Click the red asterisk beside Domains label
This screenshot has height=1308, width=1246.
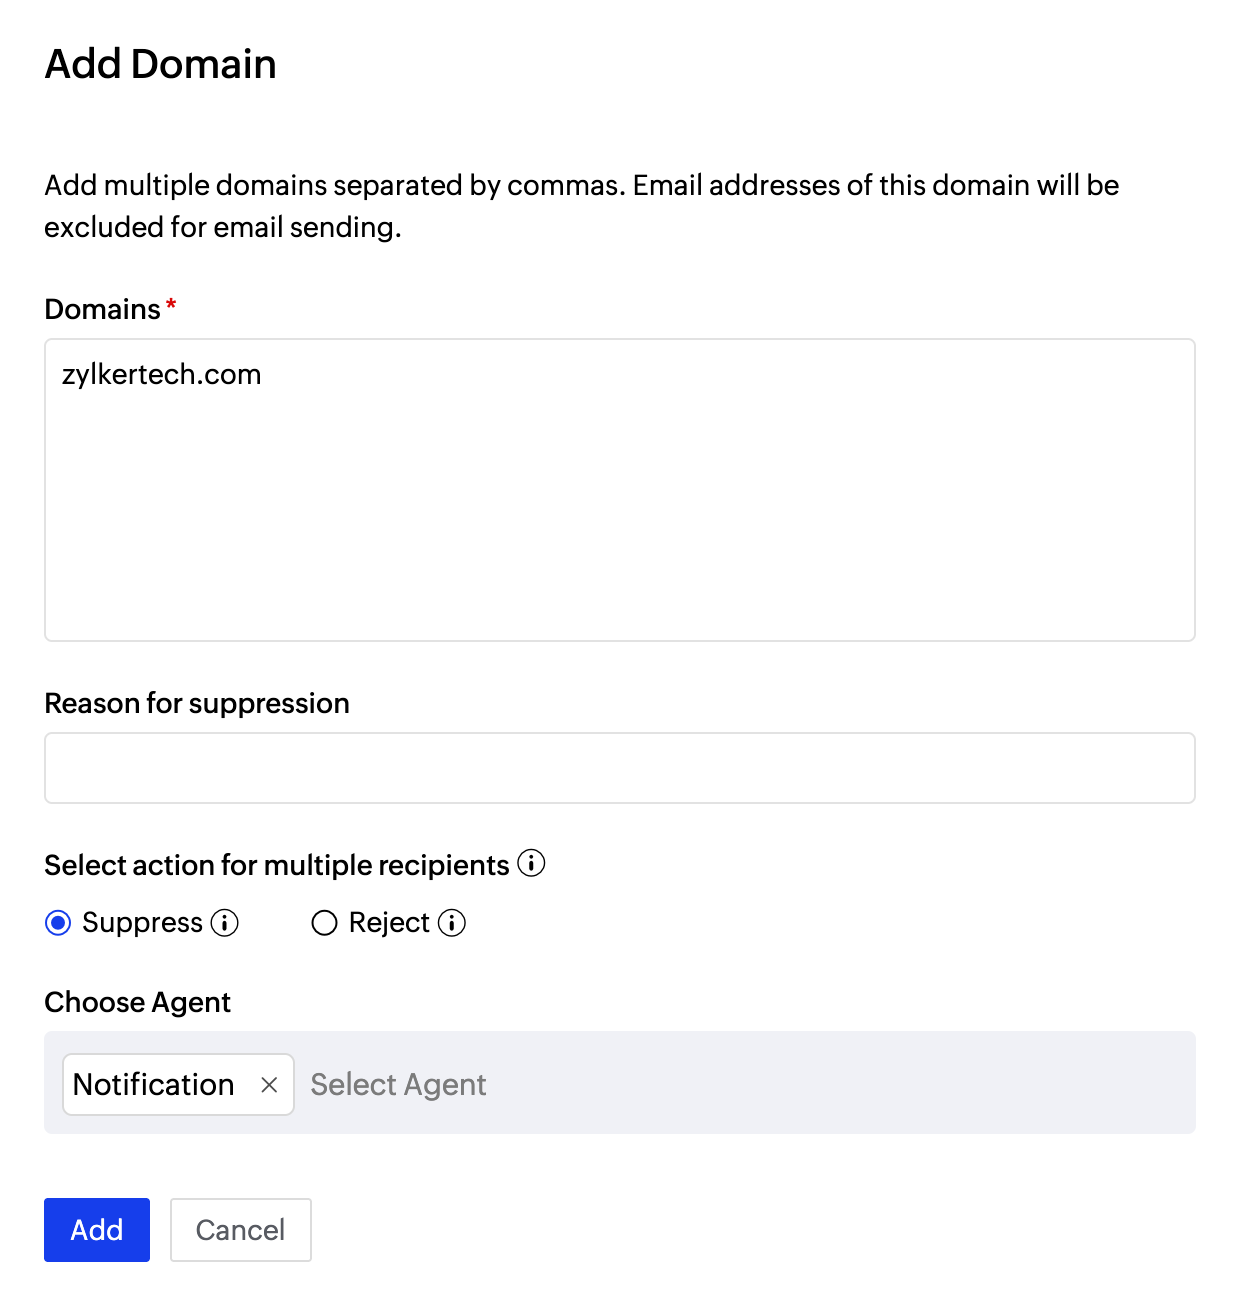click(171, 304)
